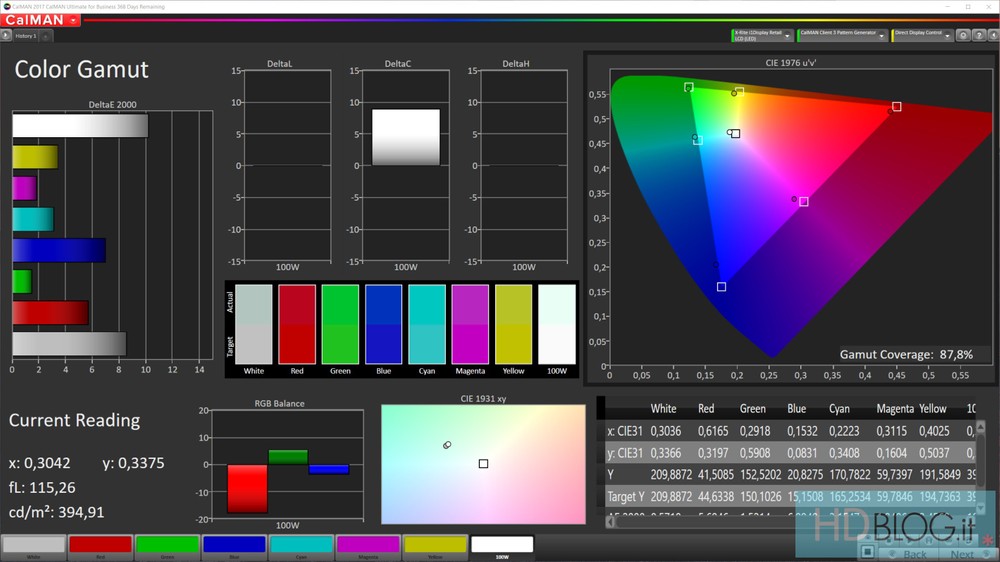The image size is (1000, 562).
Task: Select the Green pattern swatch in bottom strip
Action: [x=167, y=546]
